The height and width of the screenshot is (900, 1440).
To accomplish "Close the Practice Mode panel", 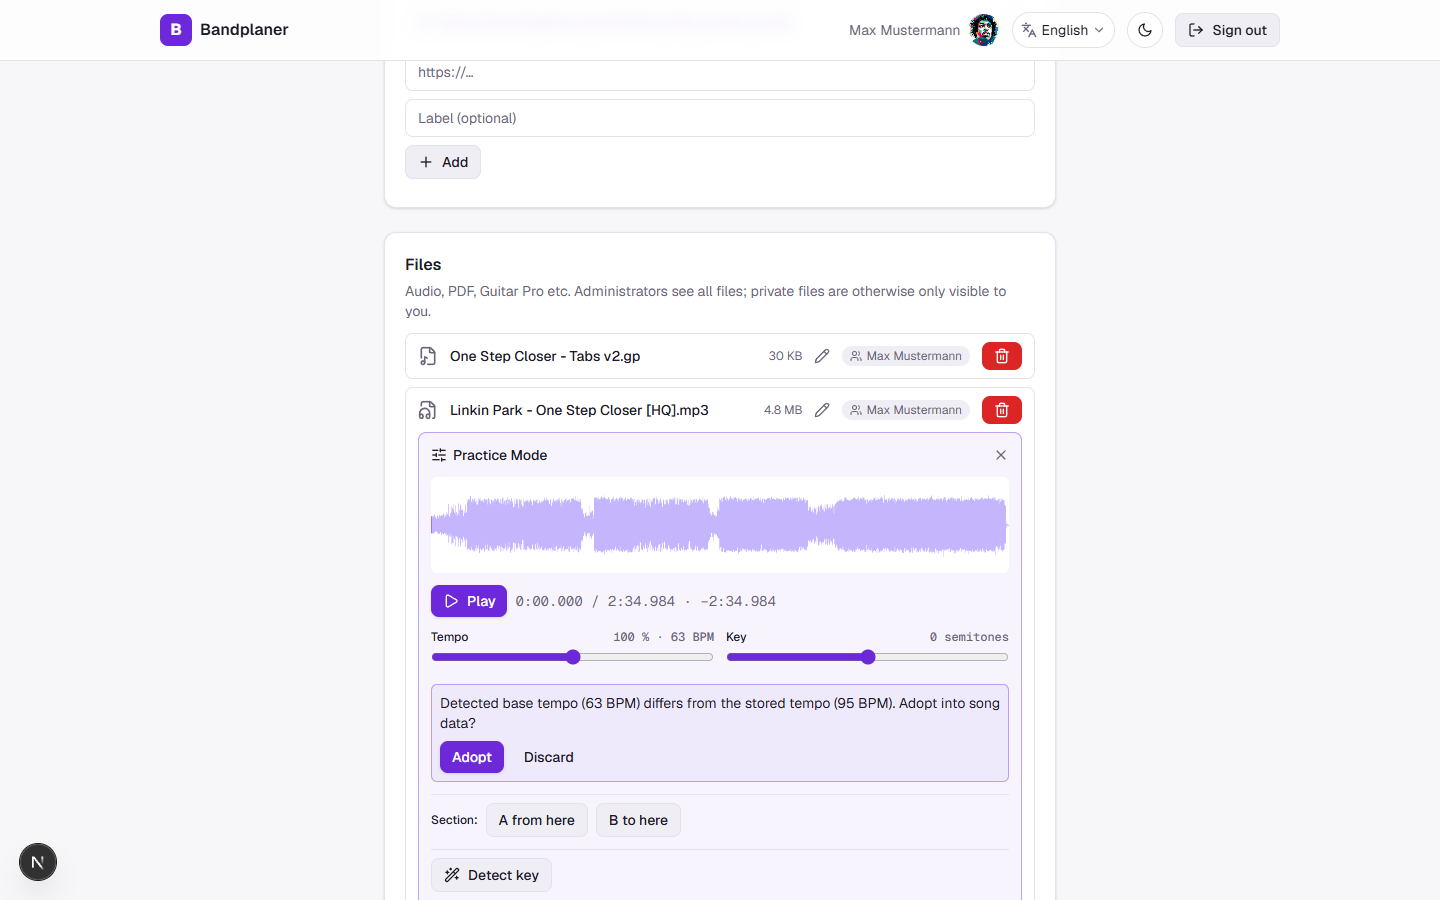I will [x=1001, y=455].
